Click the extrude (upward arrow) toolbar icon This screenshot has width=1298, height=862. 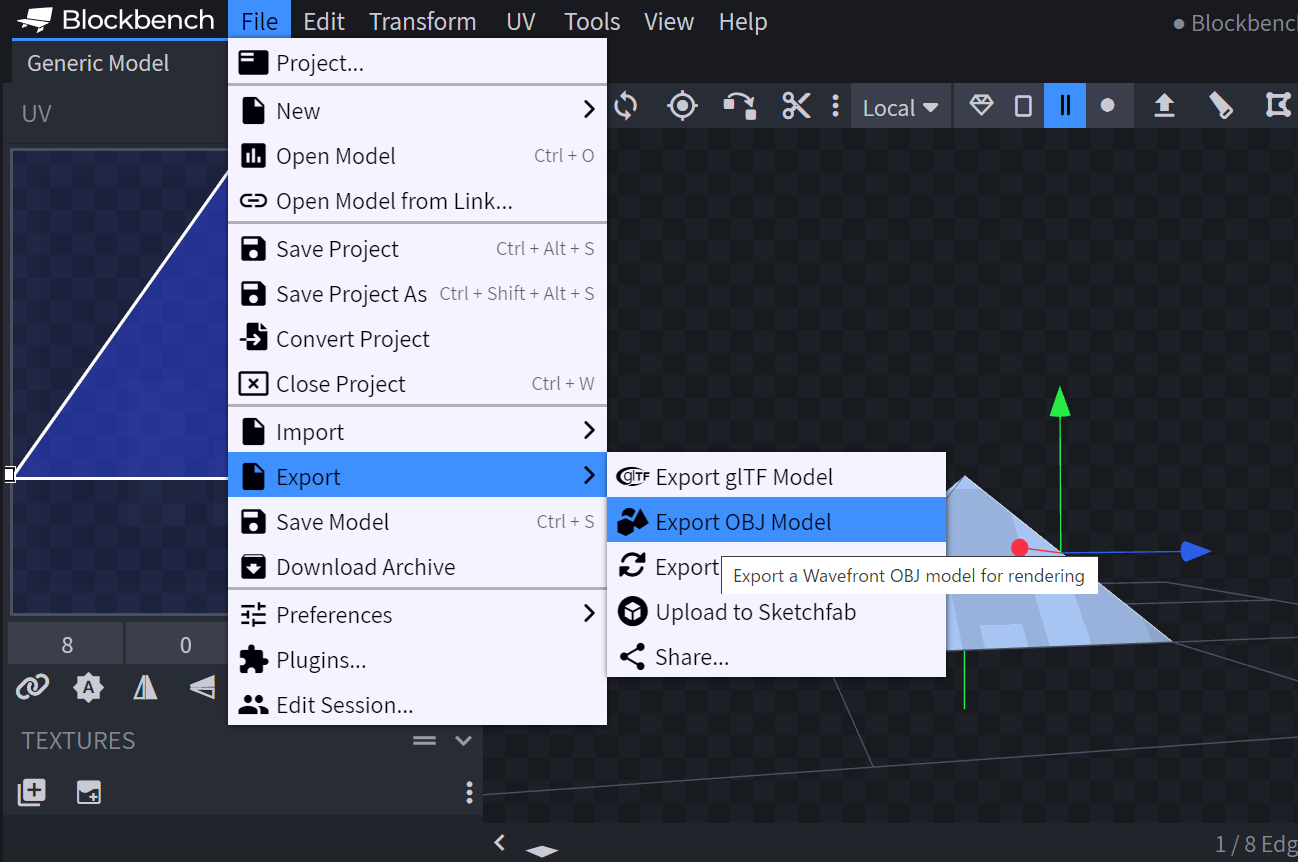(x=1164, y=106)
